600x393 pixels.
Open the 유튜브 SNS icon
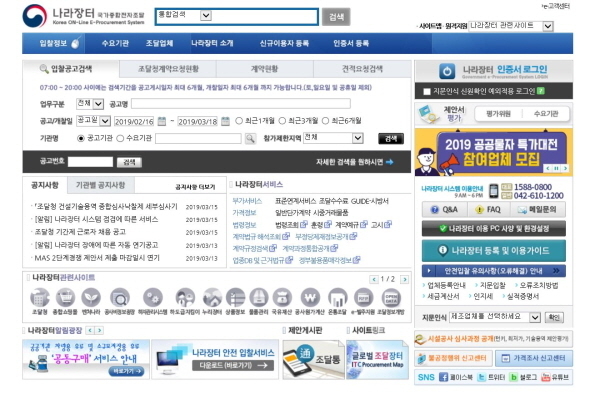point(545,377)
